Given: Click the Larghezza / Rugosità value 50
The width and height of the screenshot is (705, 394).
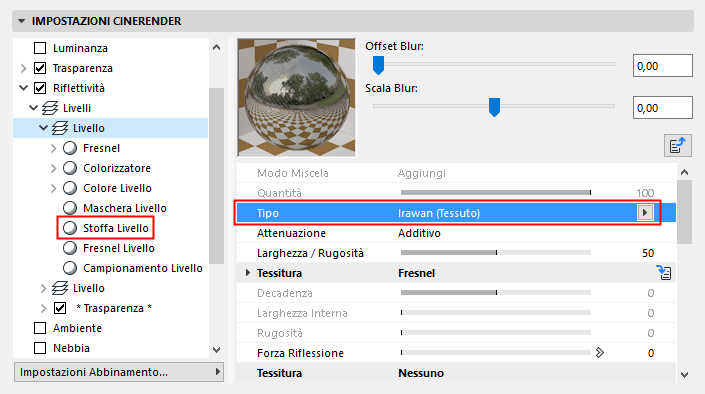Looking at the screenshot, I should [648, 253].
